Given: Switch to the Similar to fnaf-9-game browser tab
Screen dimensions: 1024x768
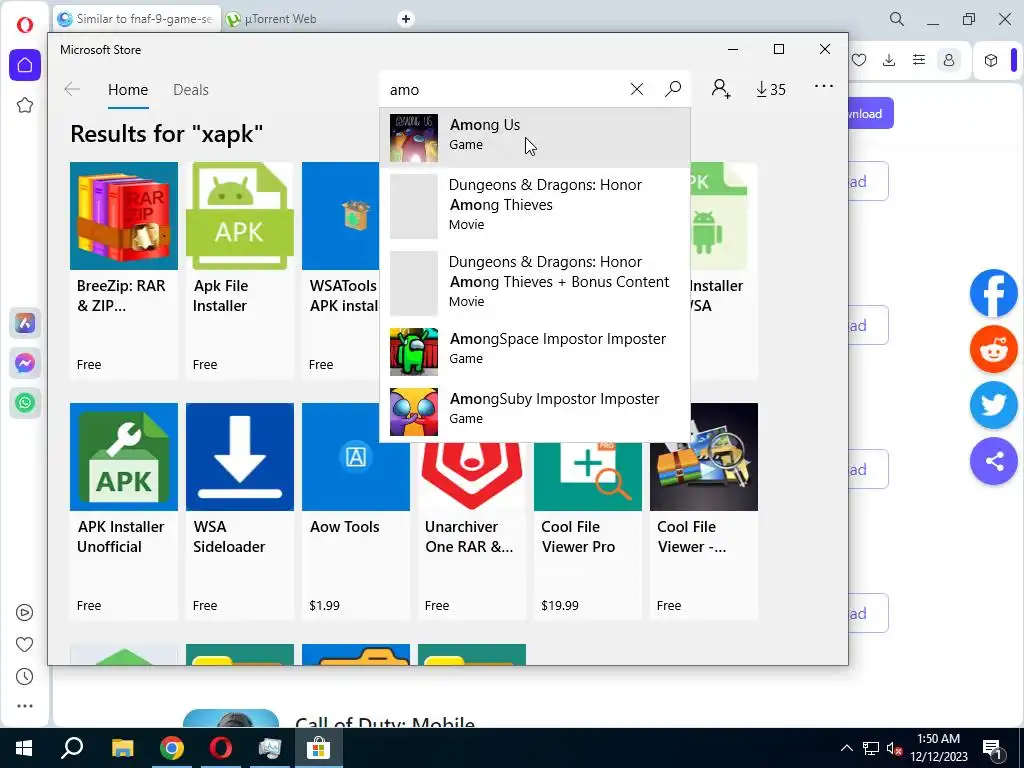Looking at the screenshot, I should 136,19.
